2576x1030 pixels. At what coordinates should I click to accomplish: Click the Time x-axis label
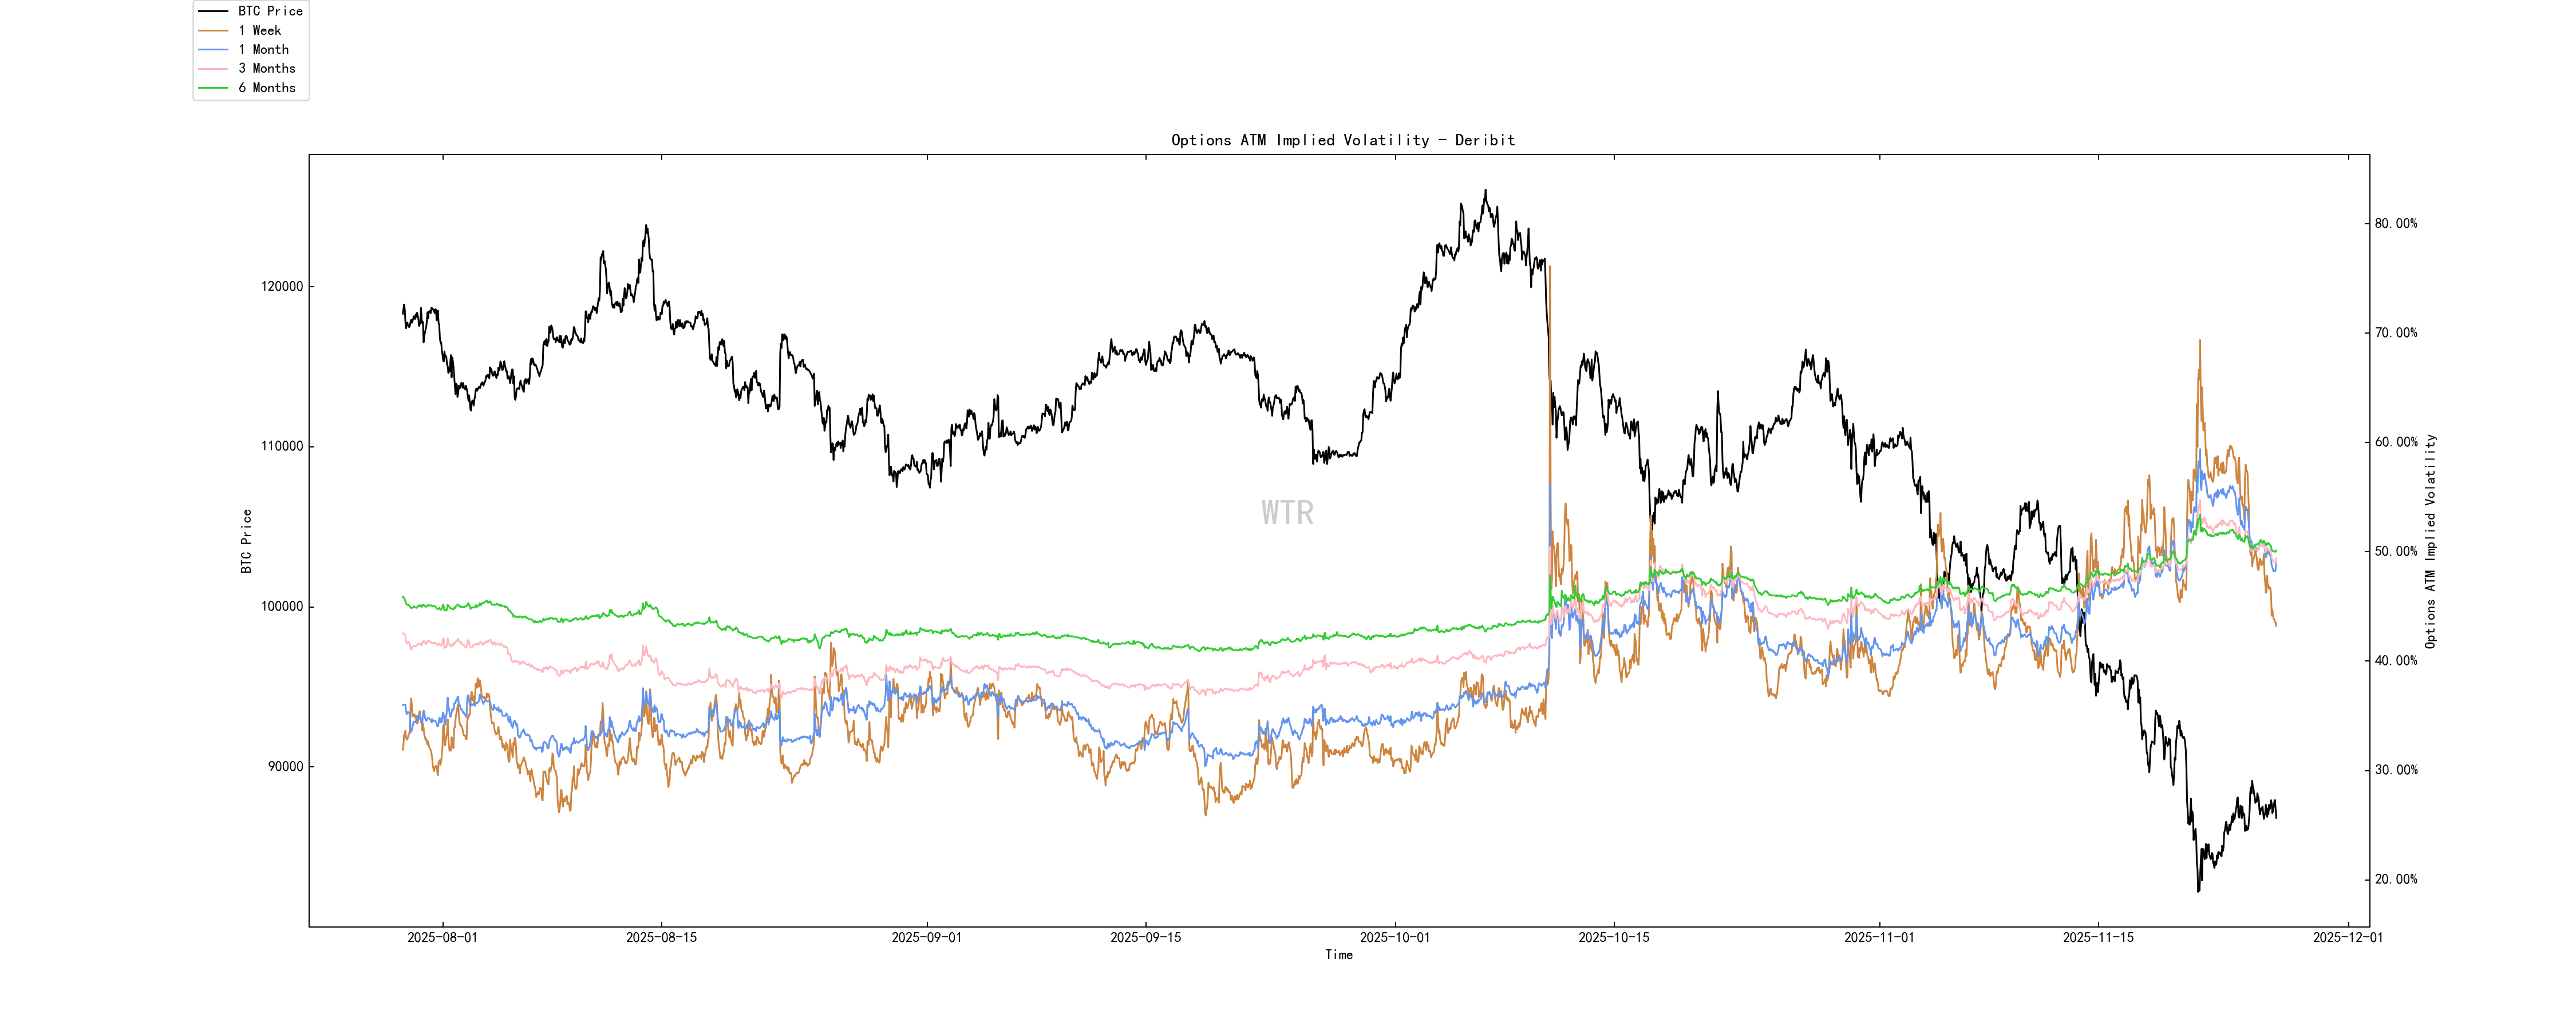(x=1338, y=955)
